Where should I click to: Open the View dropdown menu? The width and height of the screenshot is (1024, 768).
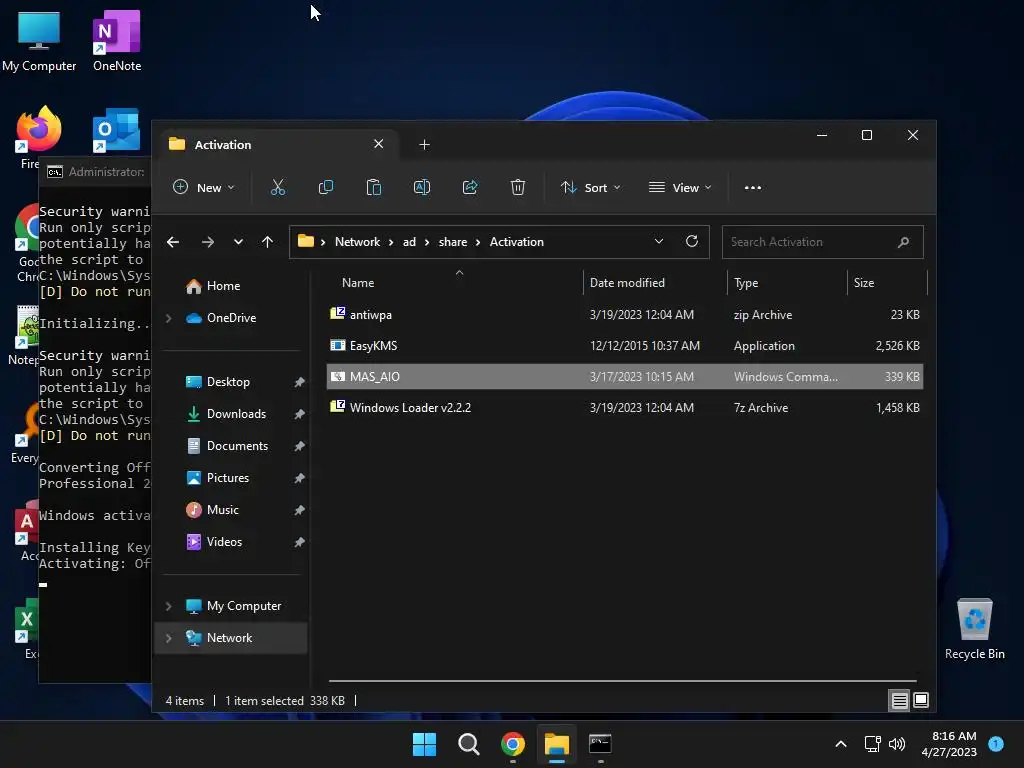pyautogui.click(x=680, y=187)
